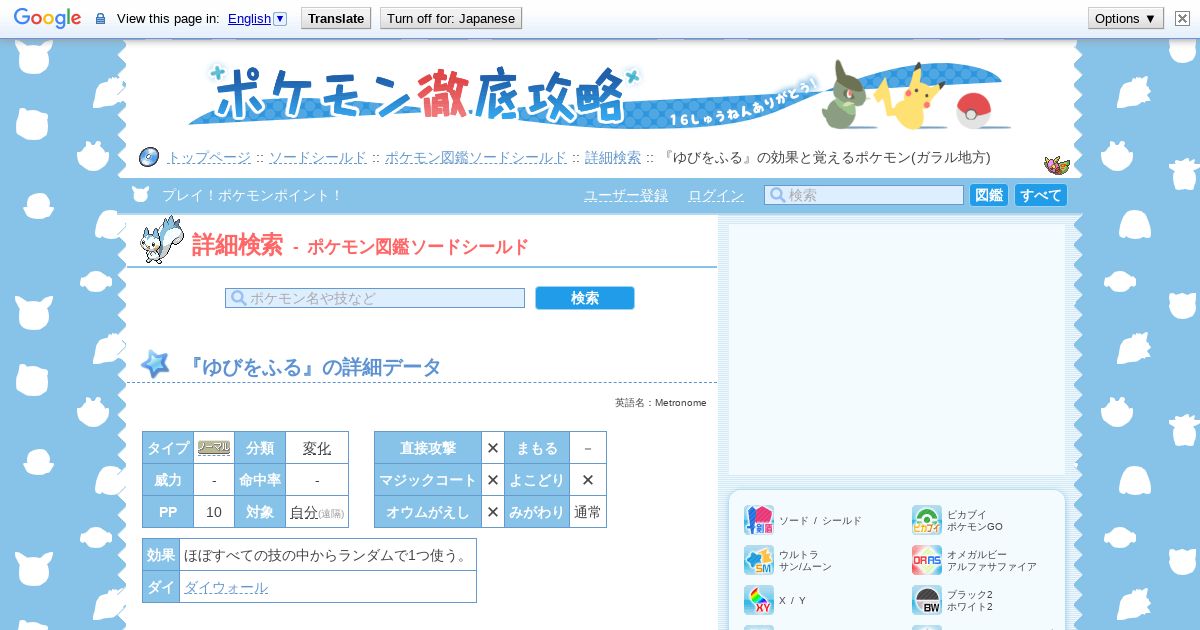Click the Translate button

336,18
